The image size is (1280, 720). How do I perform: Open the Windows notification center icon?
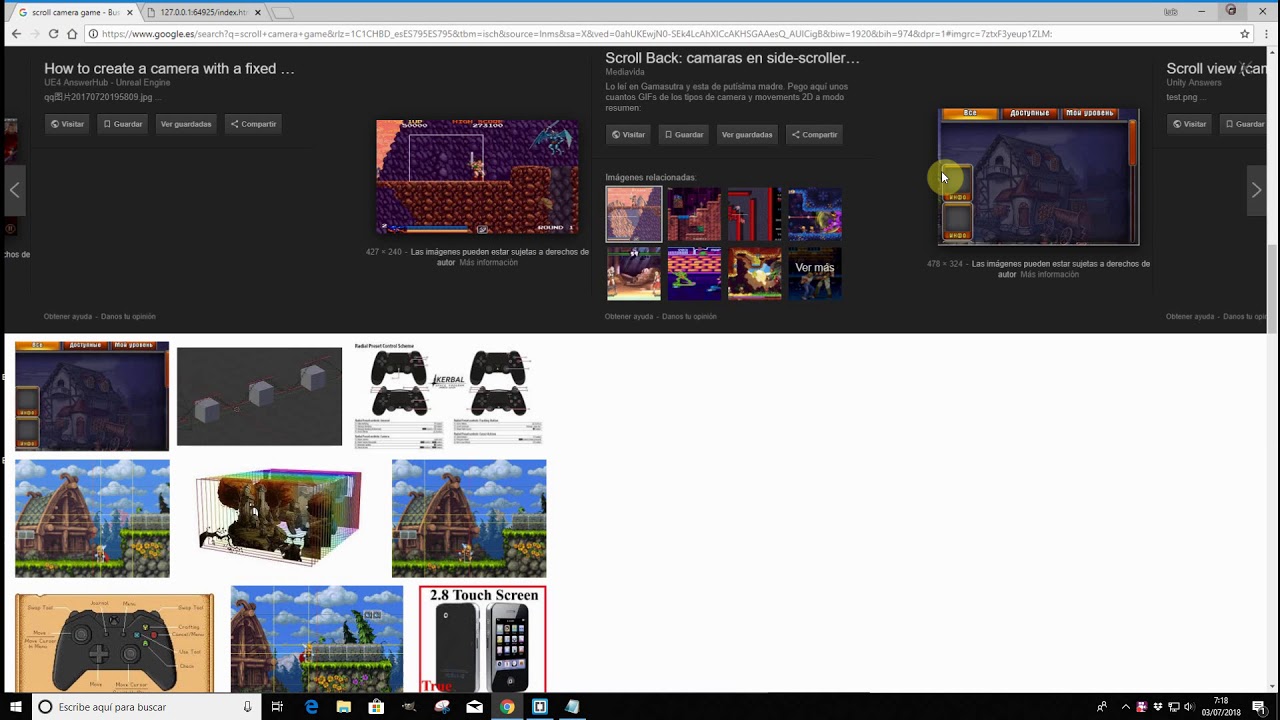(x=1259, y=706)
